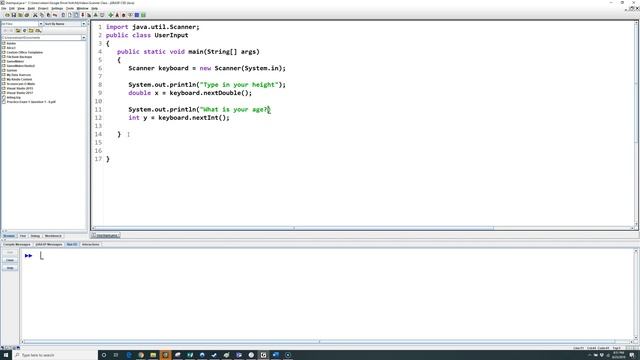Switch to Run I/O tab
The width and height of the screenshot is (640, 360).
(x=72, y=244)
